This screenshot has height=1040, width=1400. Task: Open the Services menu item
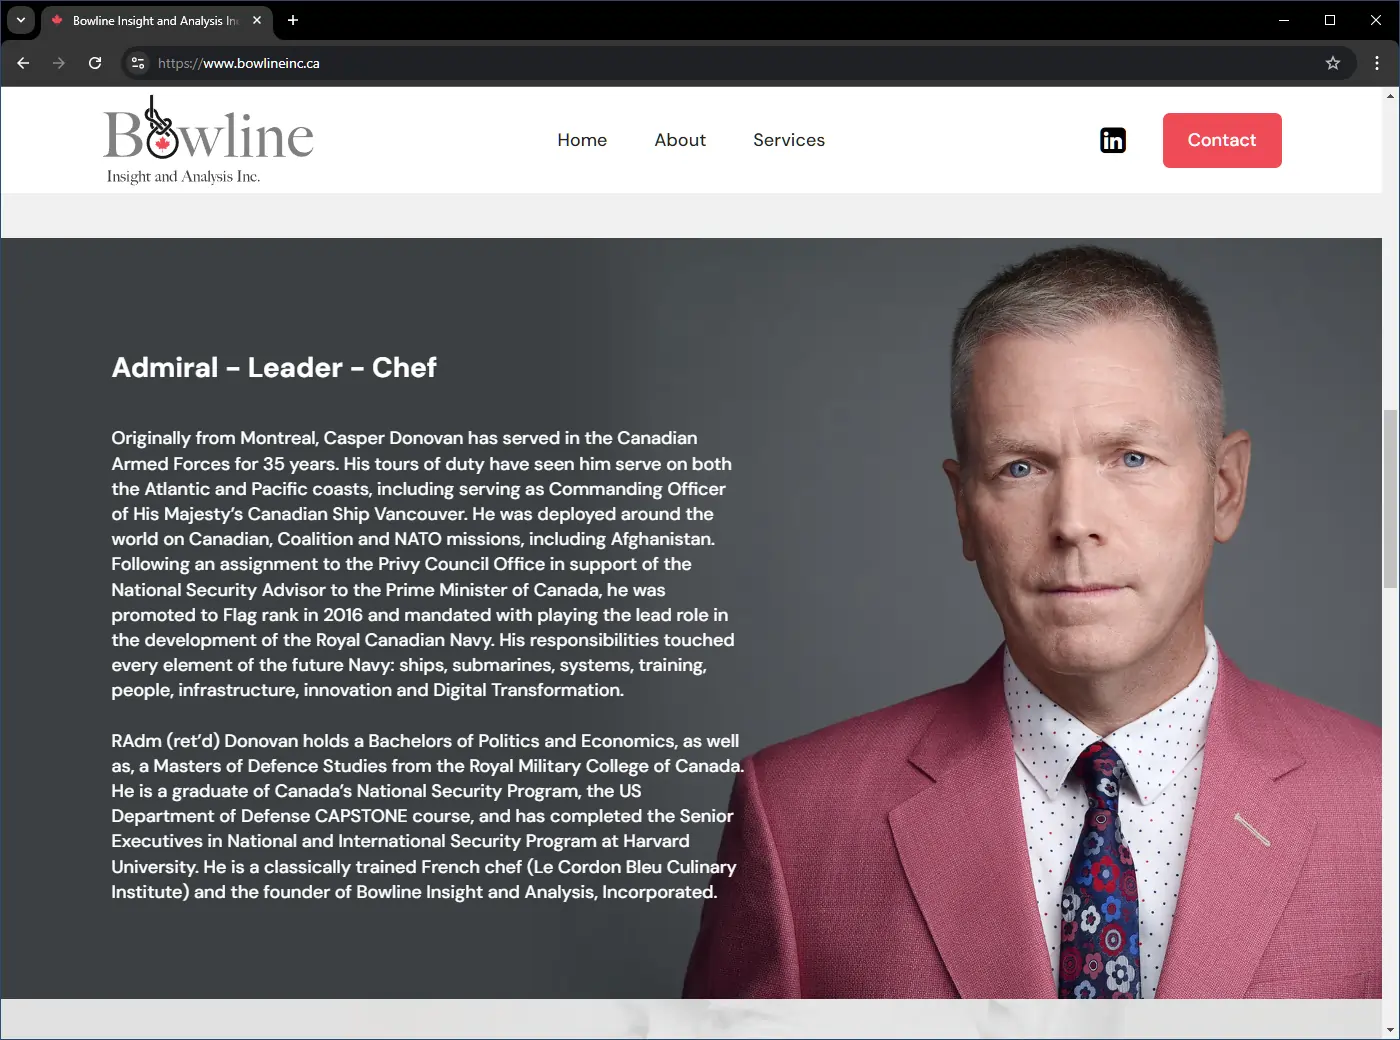pyautogui.click(x=789, y=140)
